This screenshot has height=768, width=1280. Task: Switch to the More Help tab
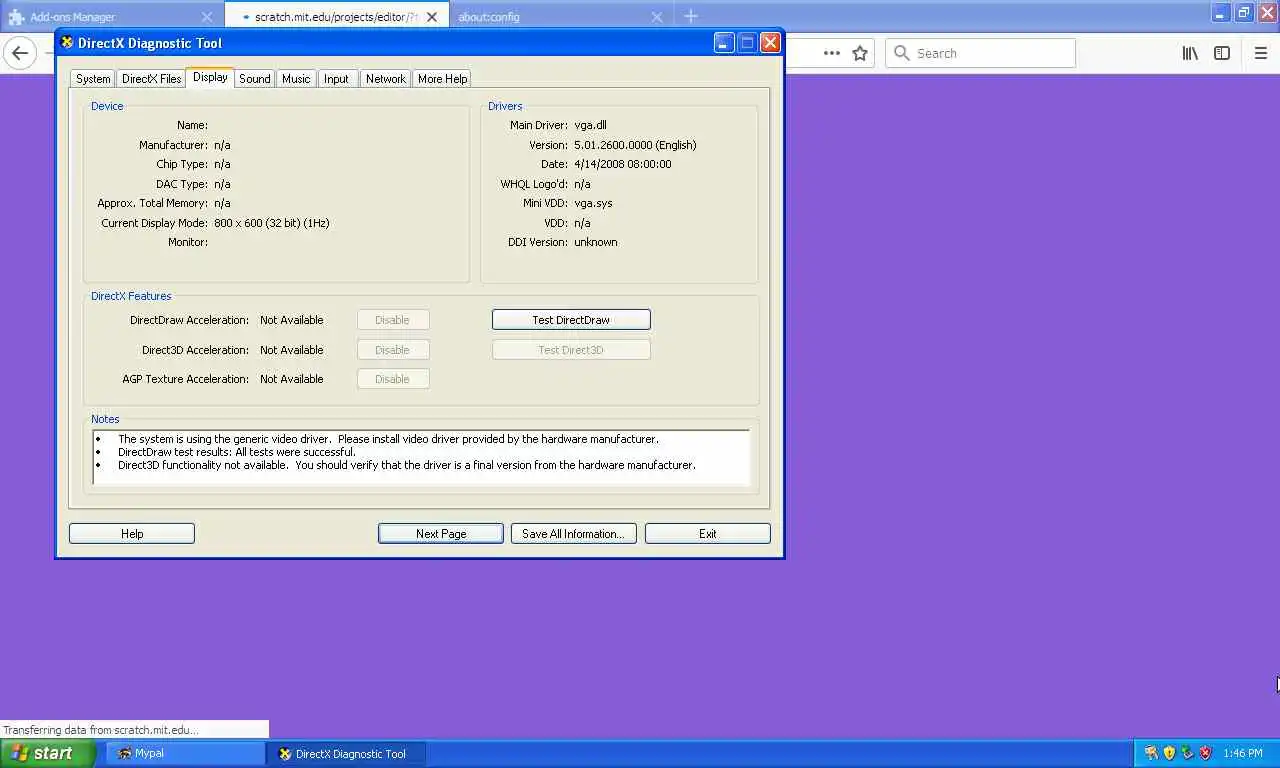point(442,79)
